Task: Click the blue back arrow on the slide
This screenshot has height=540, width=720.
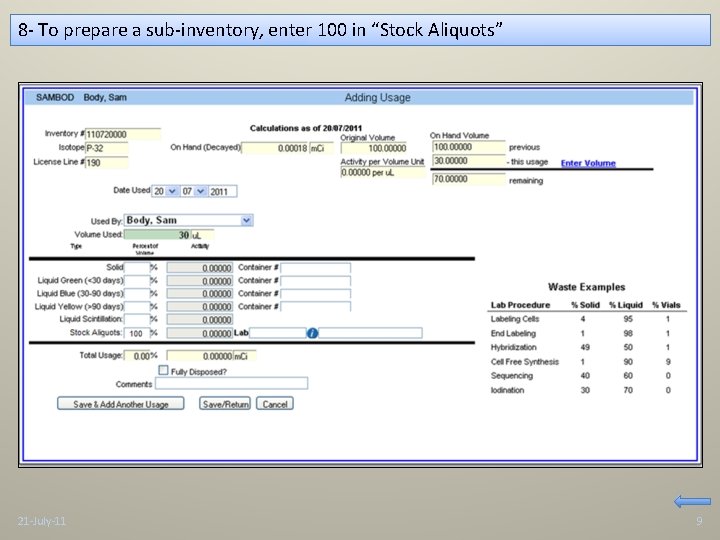Action: point(692,501)
